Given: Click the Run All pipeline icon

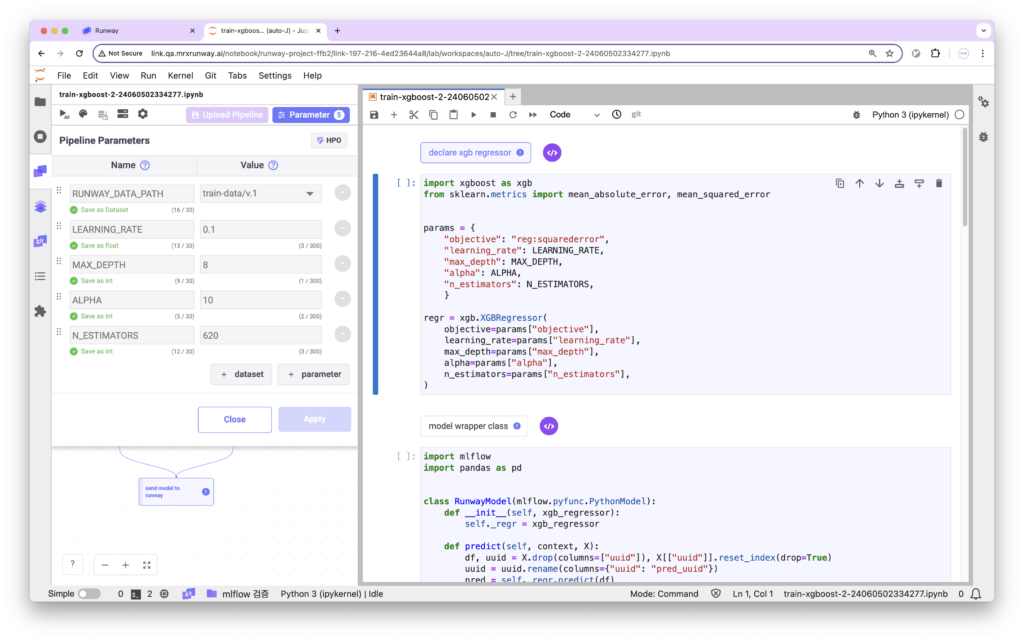Looking at the screenshot, I should click(x=64, y=114).
